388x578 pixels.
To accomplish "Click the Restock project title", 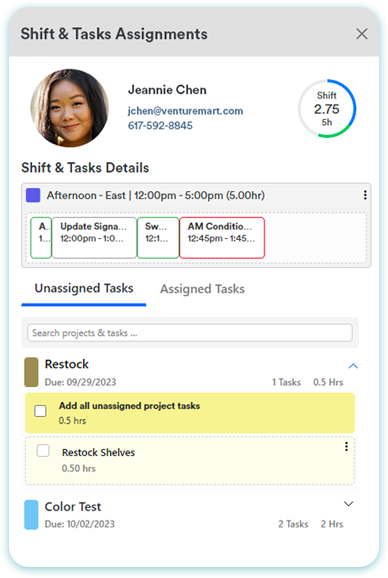I will 67,364.
